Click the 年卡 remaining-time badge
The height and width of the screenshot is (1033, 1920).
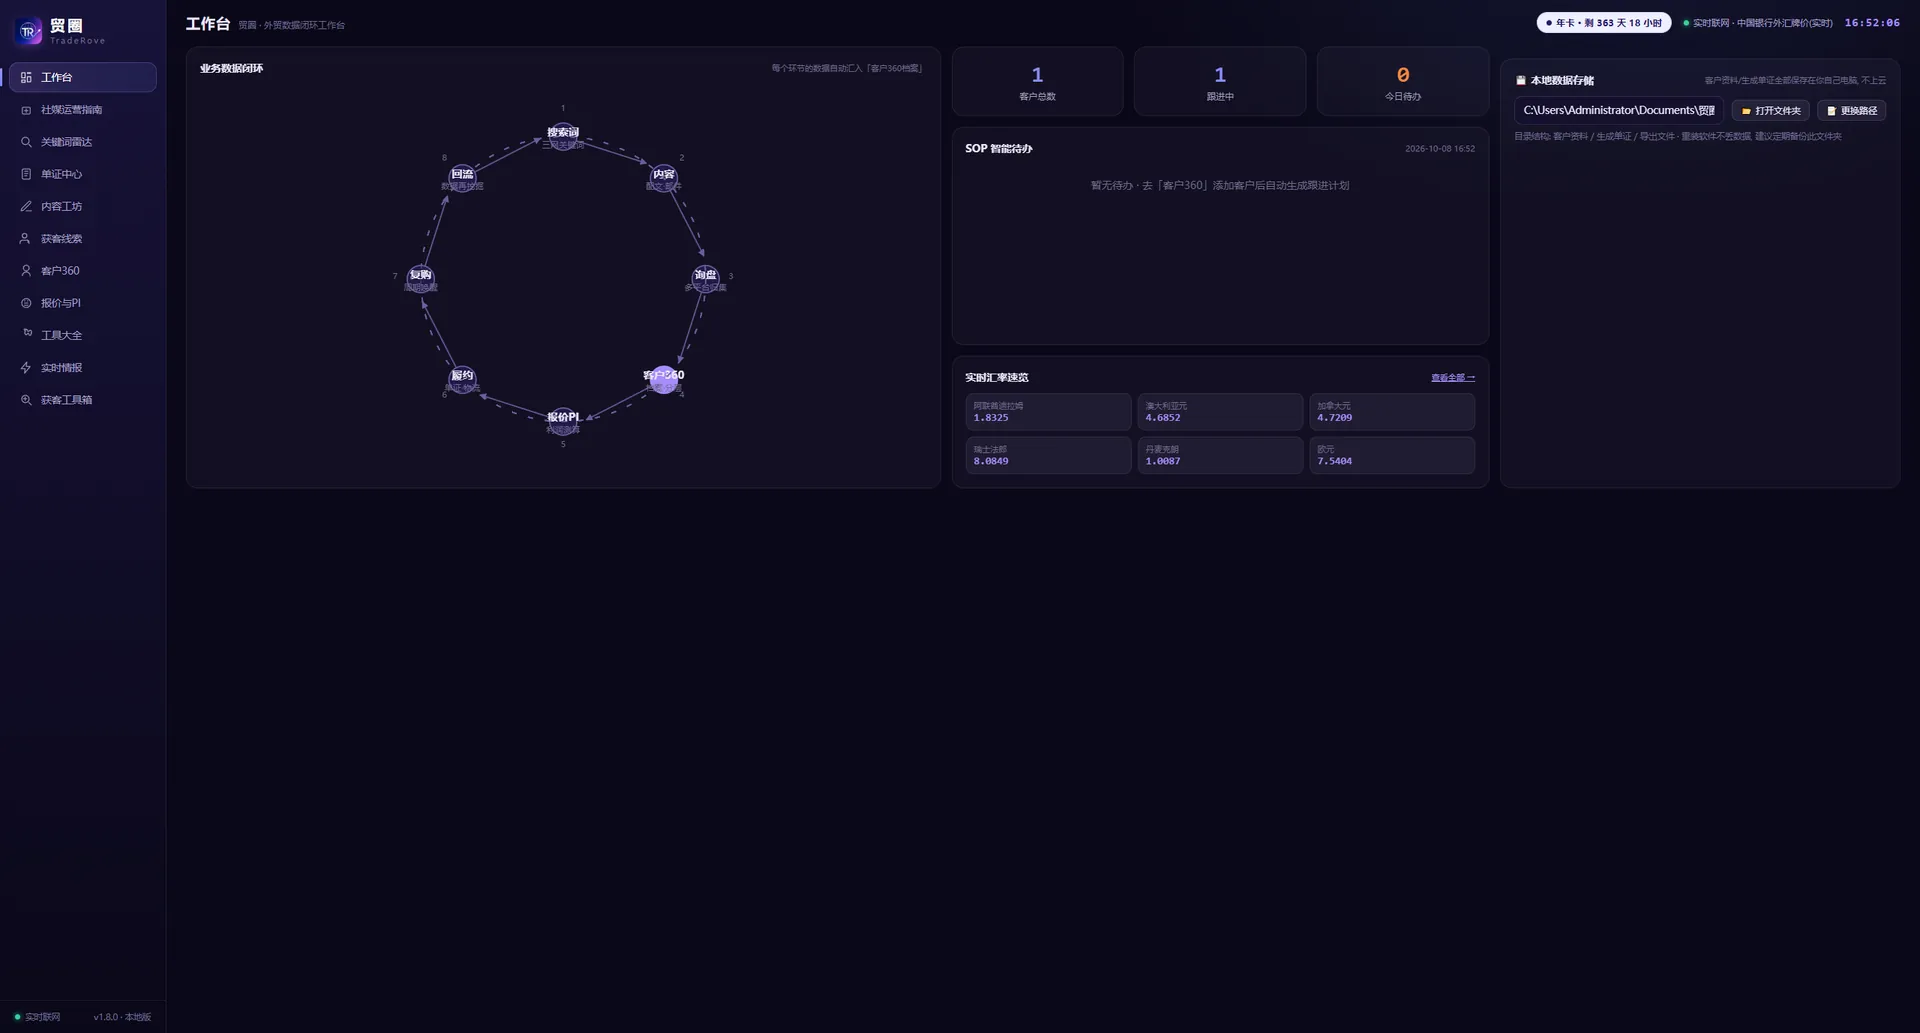pos(1604,23)
